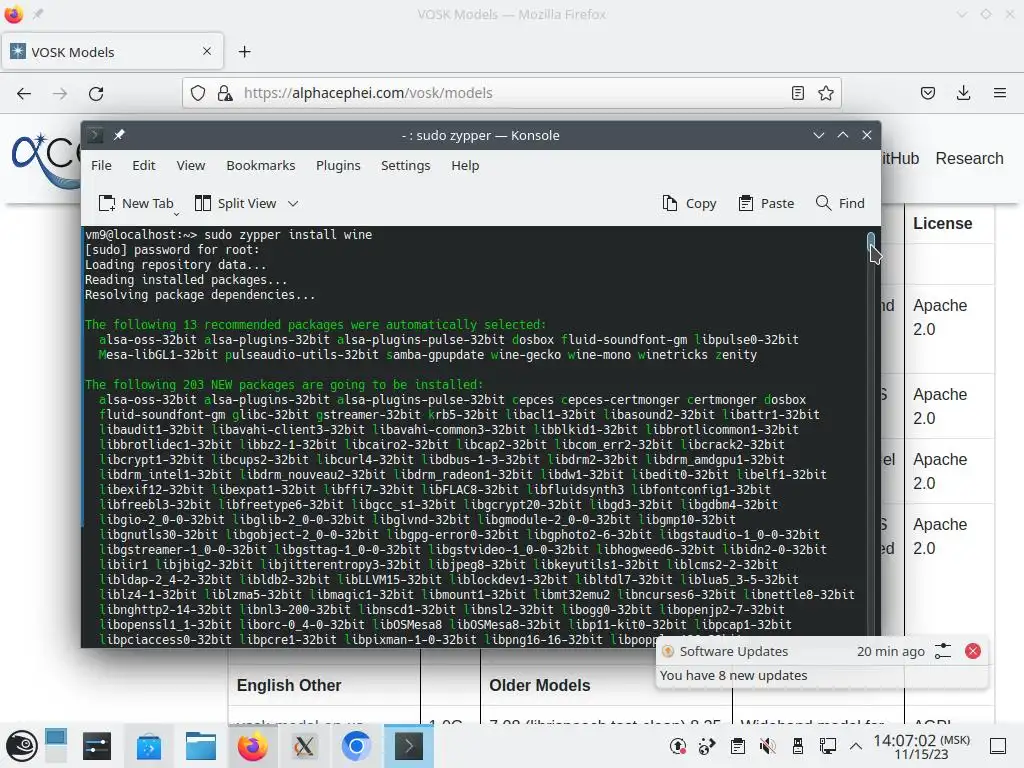The image size is (1024, 768).
Task: Open the Konsole Settings menu
Action: 406,165
